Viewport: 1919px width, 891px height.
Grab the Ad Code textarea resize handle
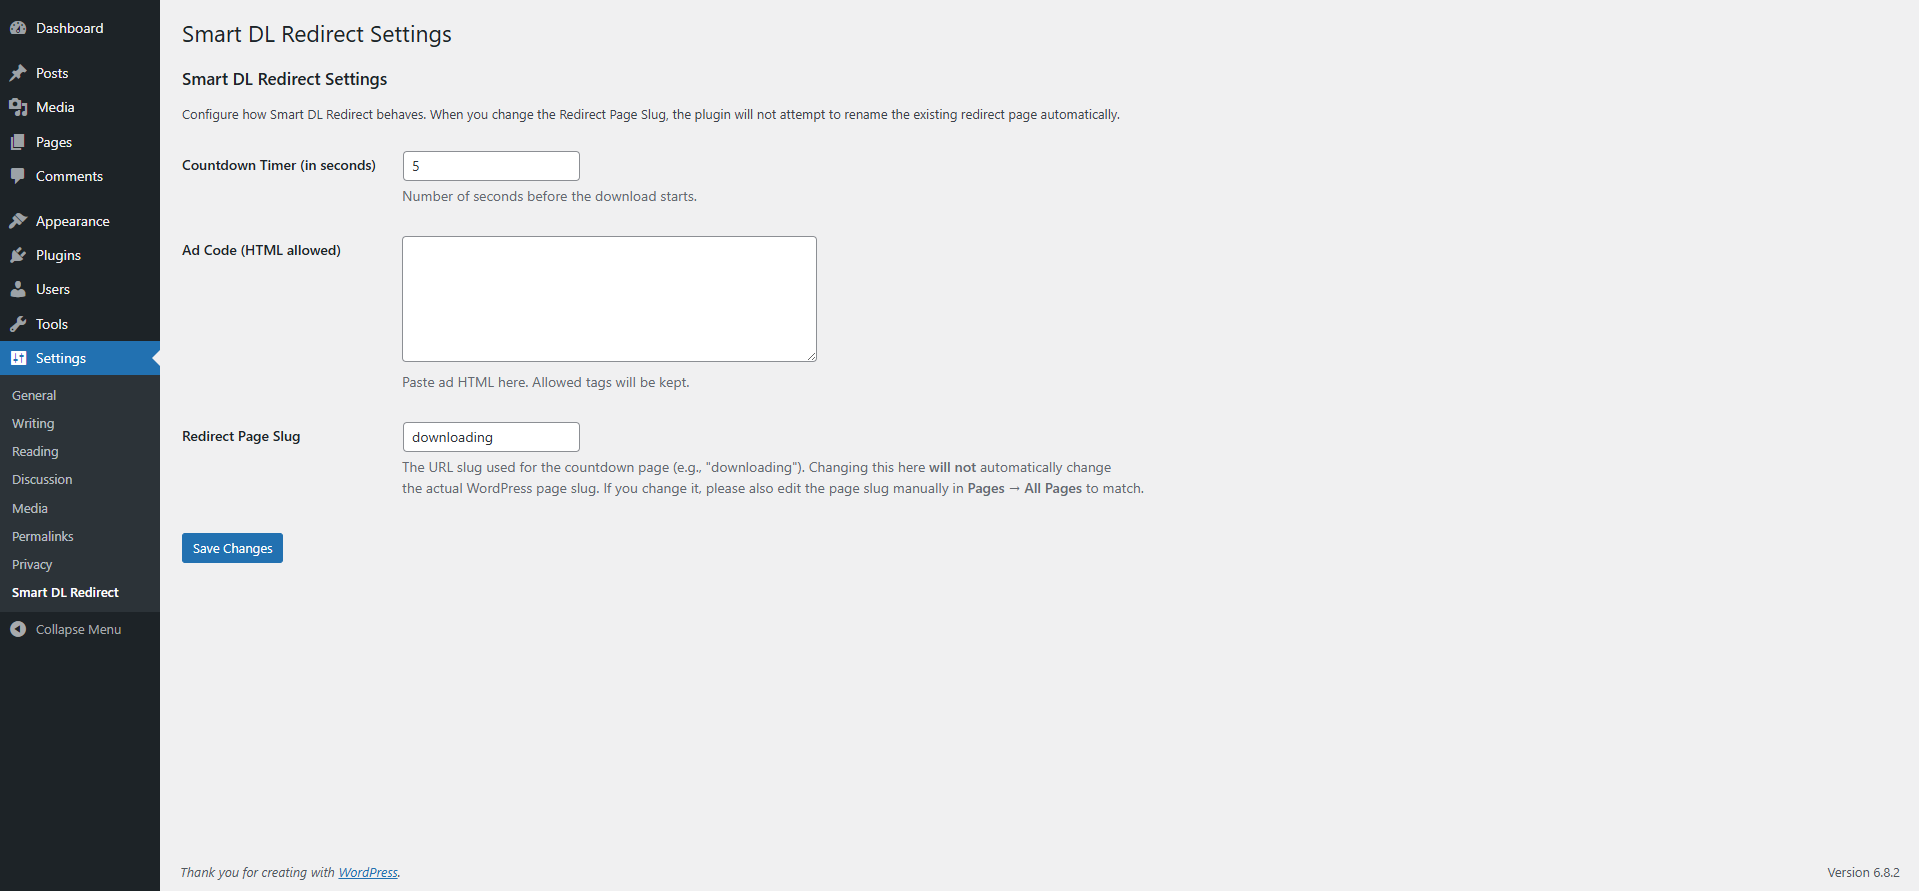tap(811, 356)
